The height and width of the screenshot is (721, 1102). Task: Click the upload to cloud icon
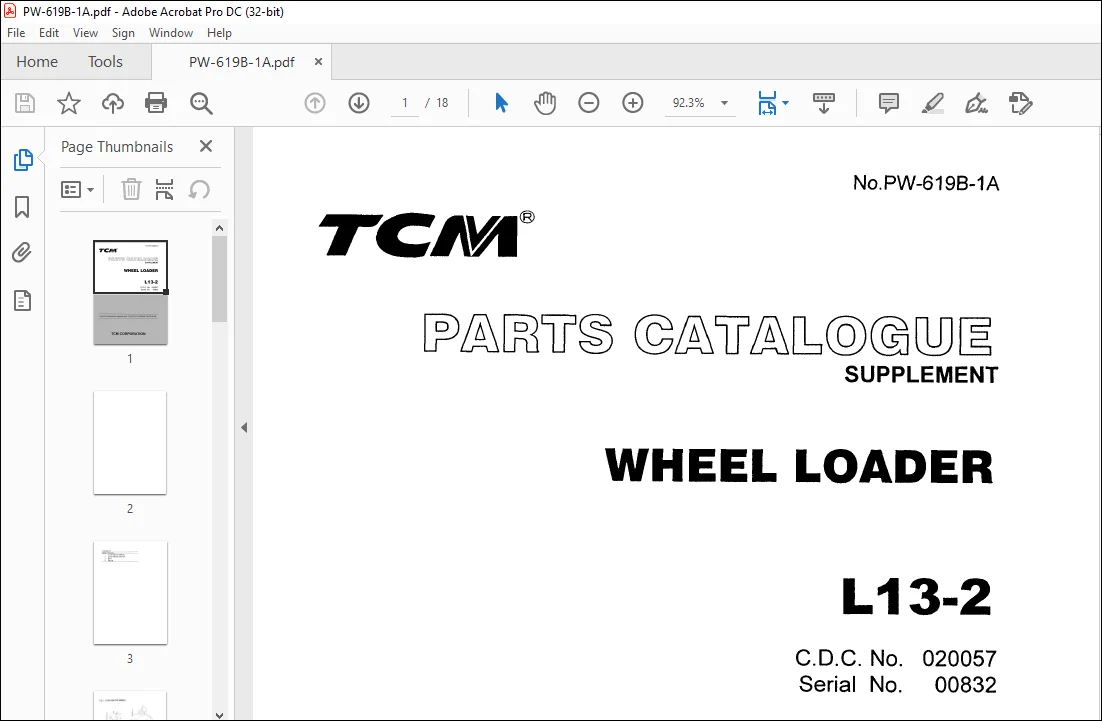click(112, 103)
